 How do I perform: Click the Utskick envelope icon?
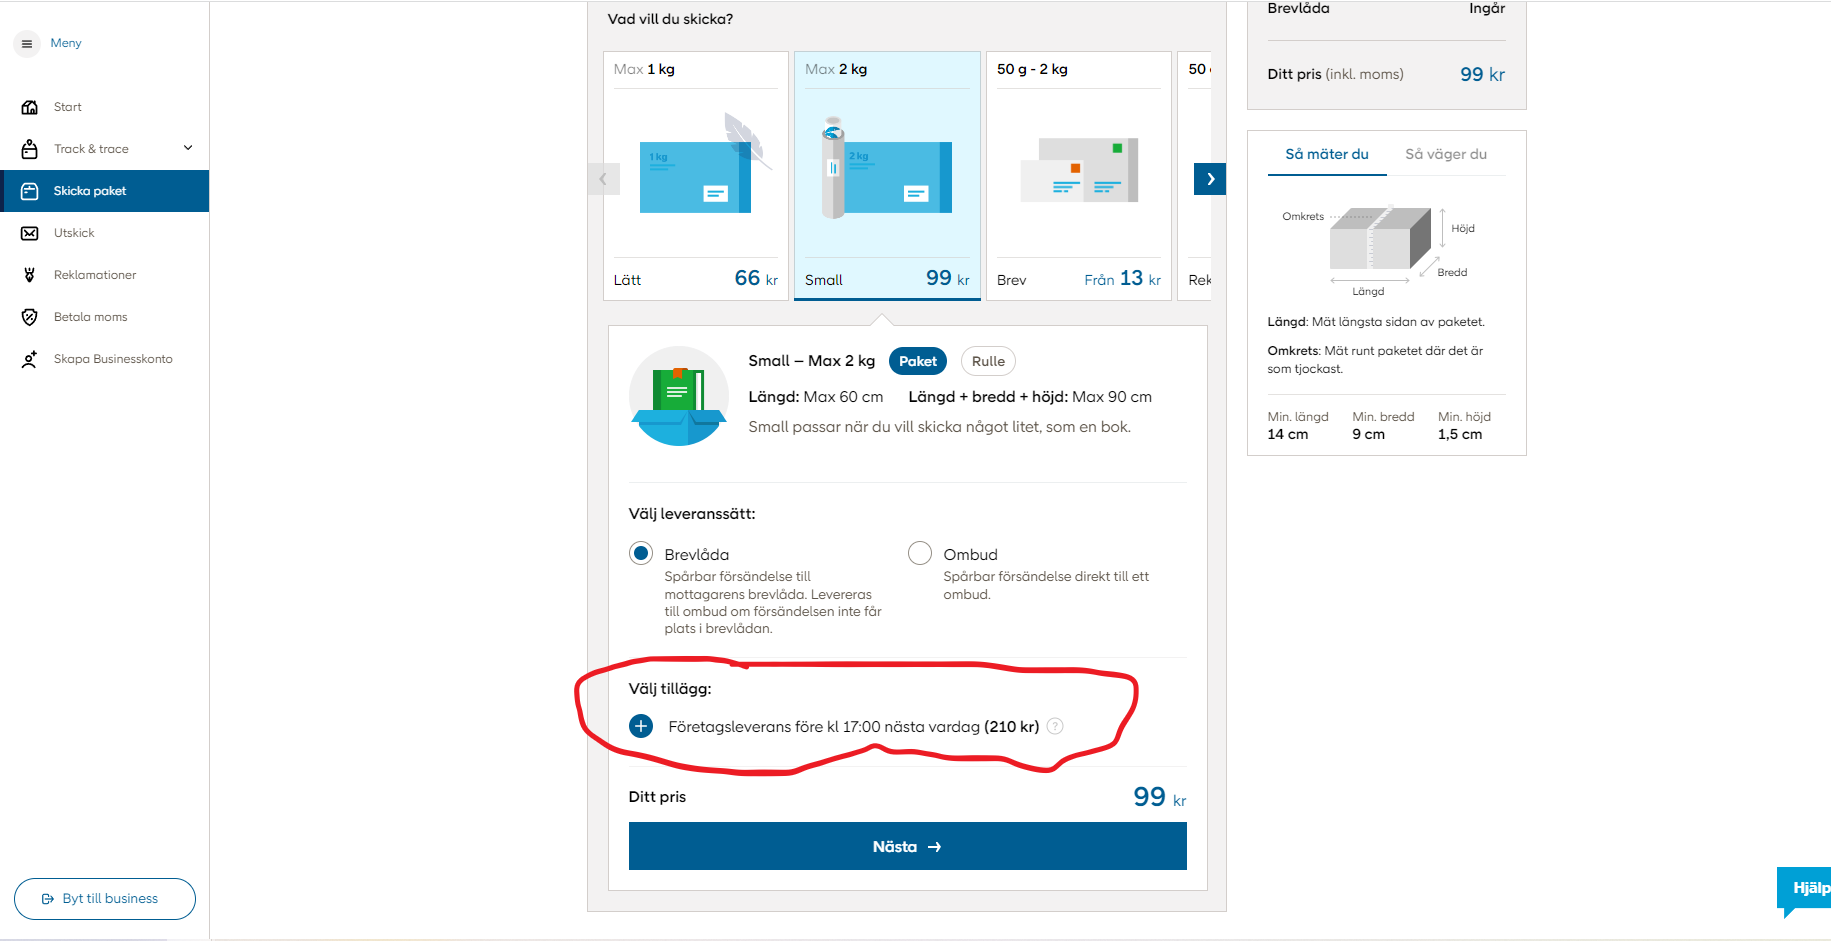tap(30, 233)
